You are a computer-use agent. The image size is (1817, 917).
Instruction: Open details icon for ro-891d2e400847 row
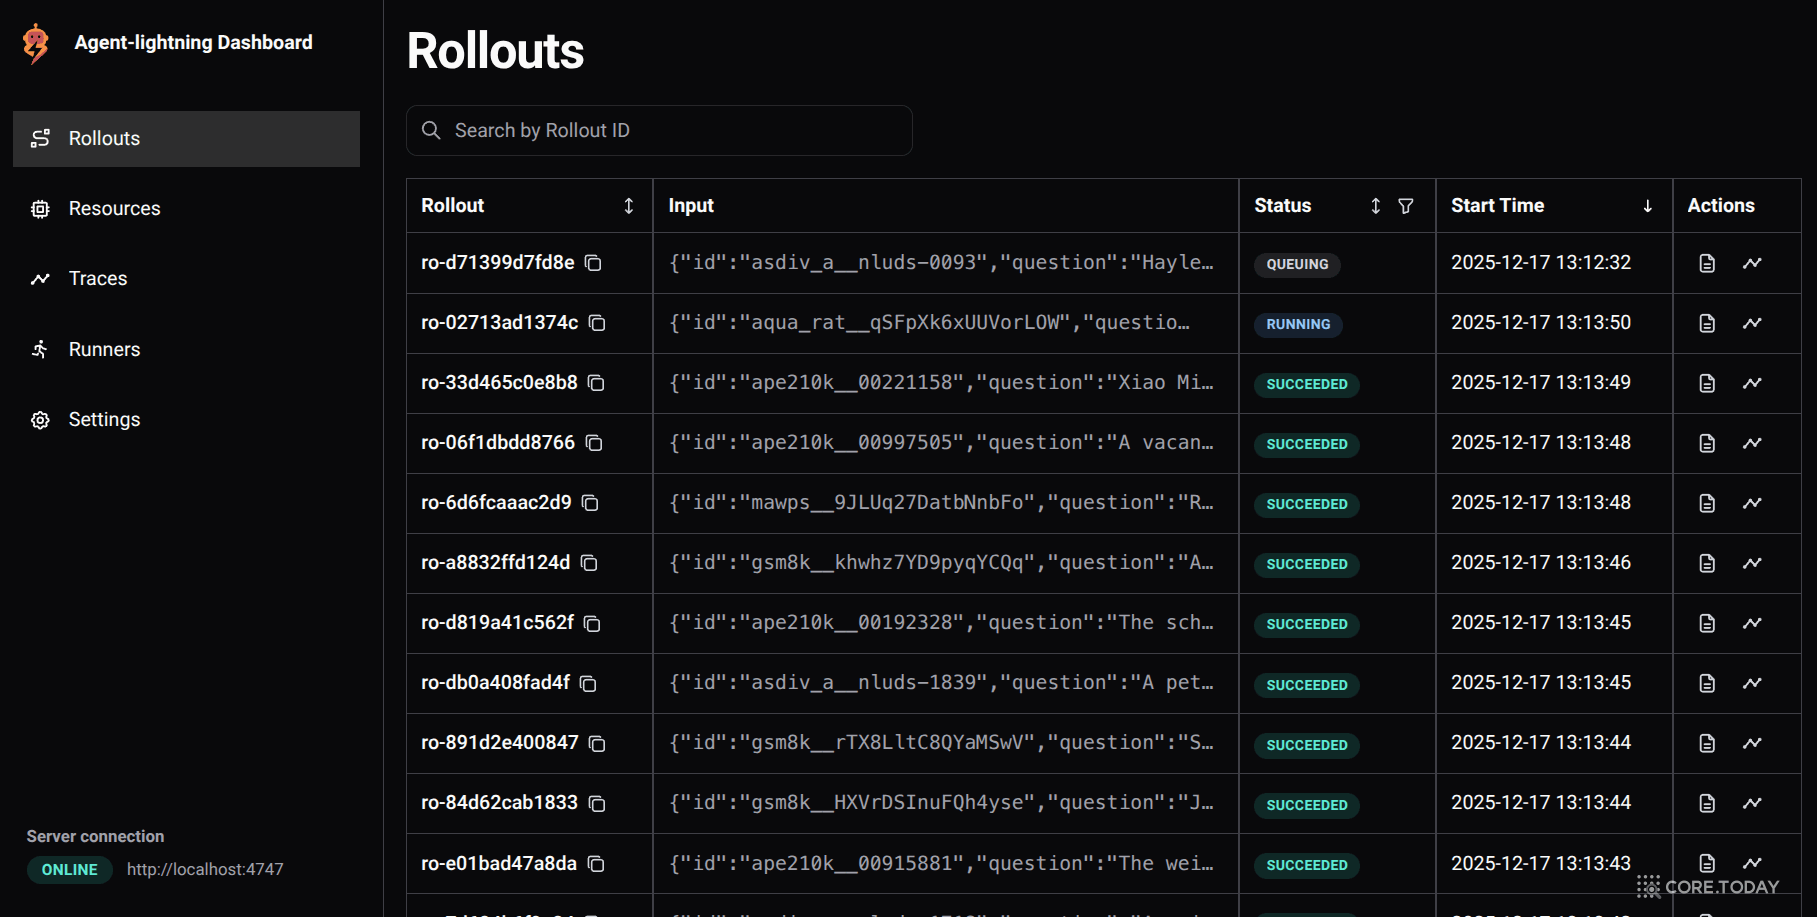tap(1707, 743)
